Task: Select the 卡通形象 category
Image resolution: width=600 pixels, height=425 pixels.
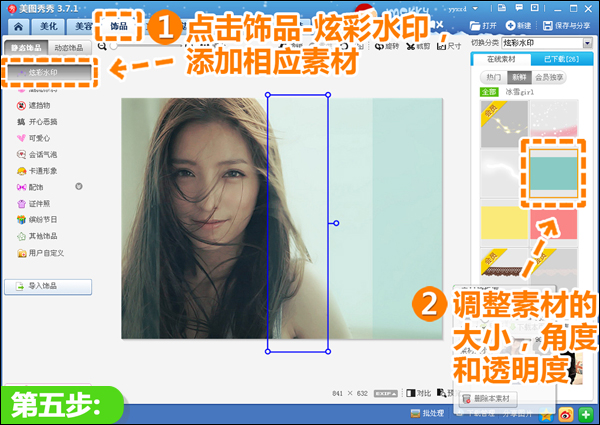Action: (x=37, y=171)
